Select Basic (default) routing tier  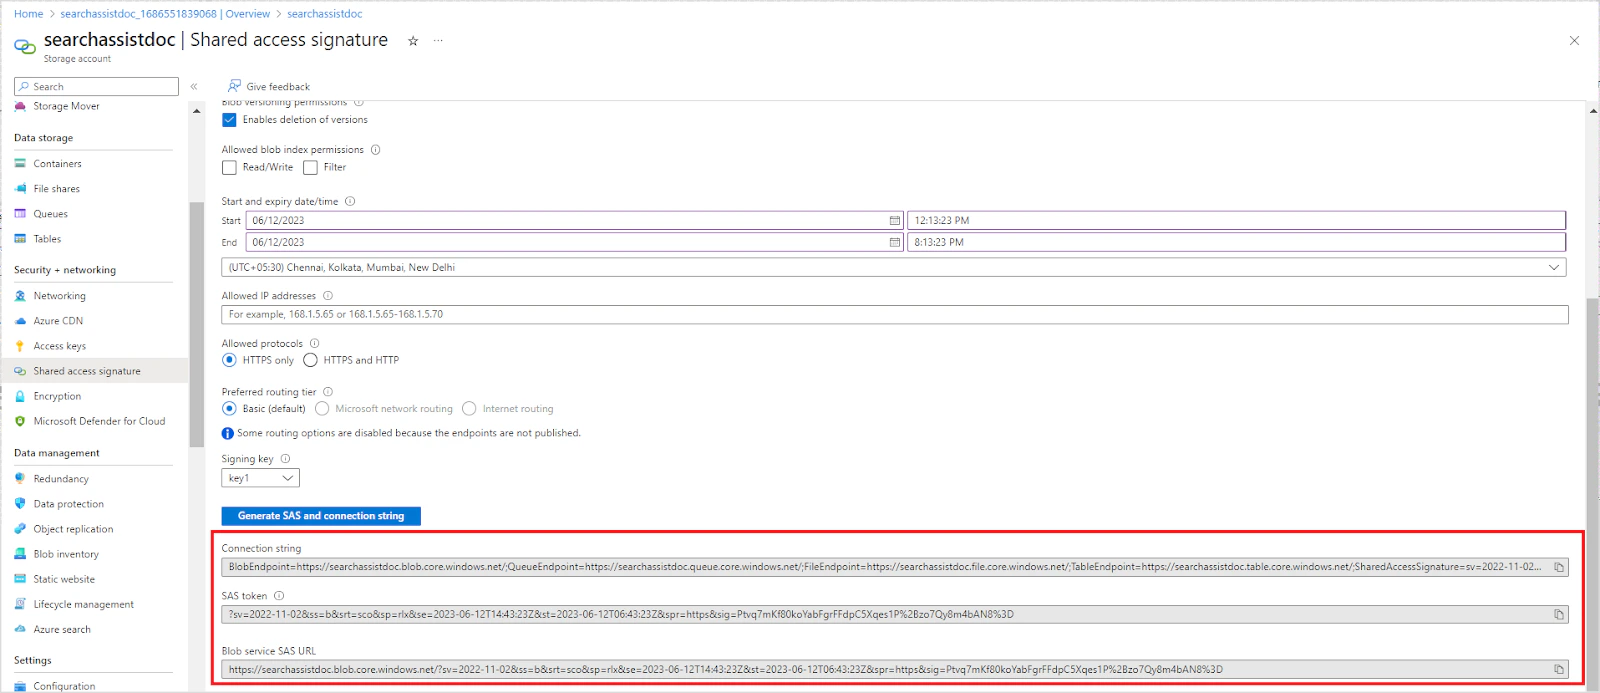(229, 409)
